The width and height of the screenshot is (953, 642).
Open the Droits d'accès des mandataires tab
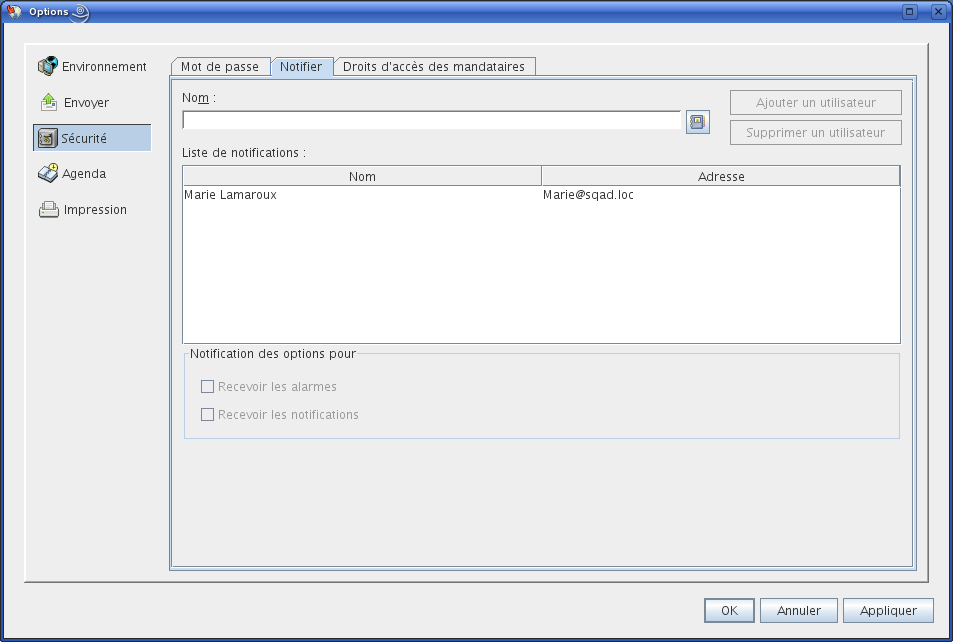(434, 66)
